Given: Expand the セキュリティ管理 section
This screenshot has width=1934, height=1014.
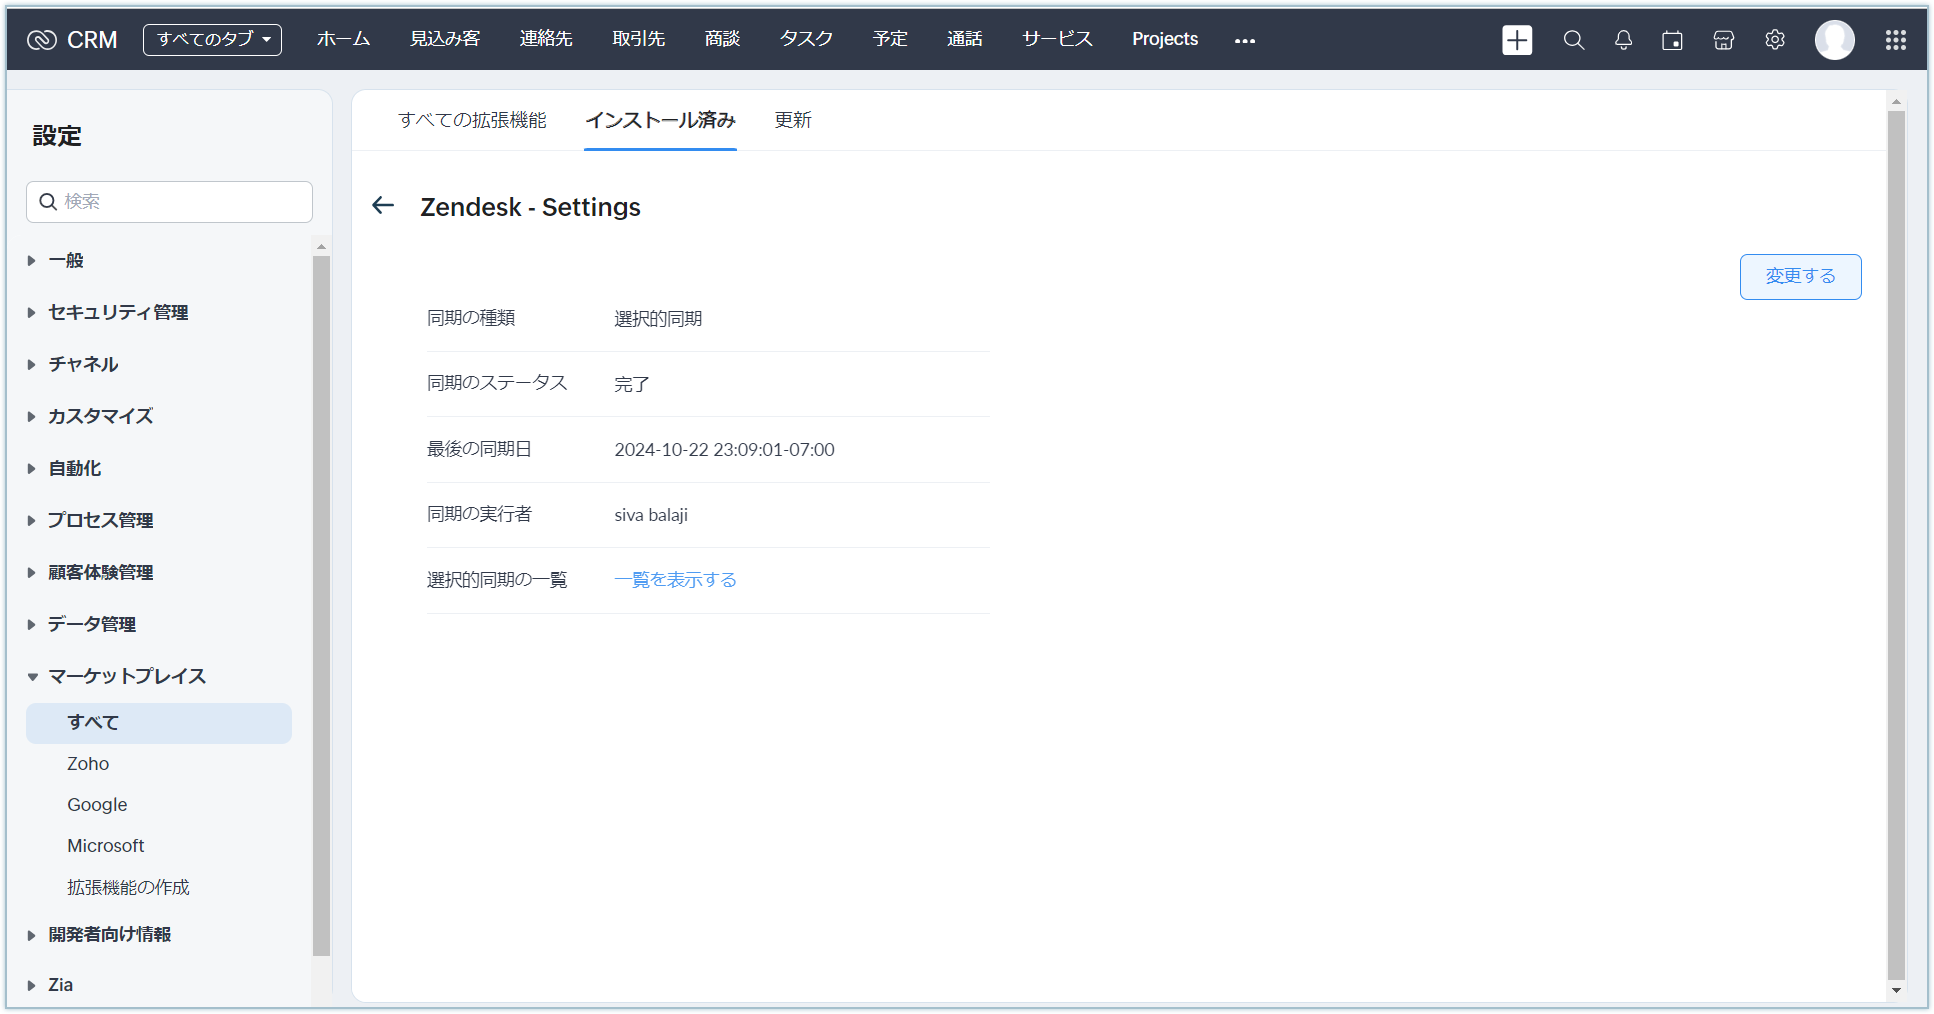Looking at the screenshot, I should 108,313.
